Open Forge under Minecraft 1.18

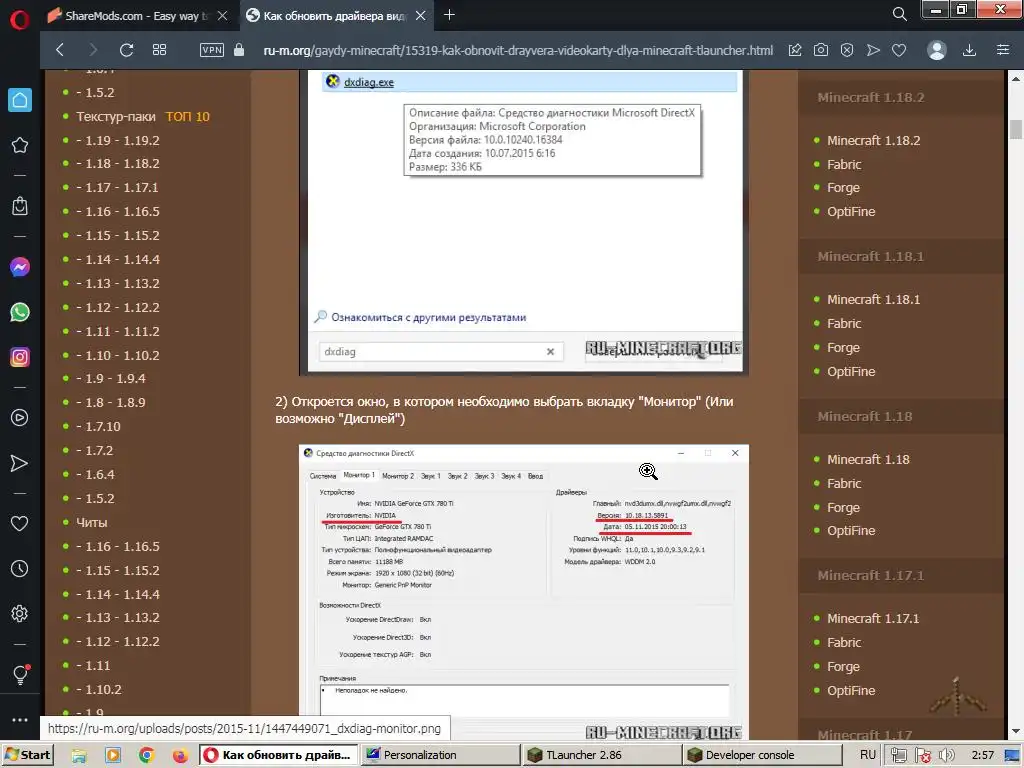(x=843, y=507)
